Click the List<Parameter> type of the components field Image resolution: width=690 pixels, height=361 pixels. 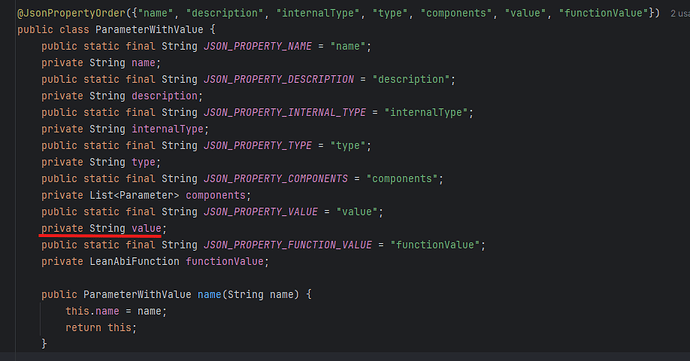click(134, 195)
